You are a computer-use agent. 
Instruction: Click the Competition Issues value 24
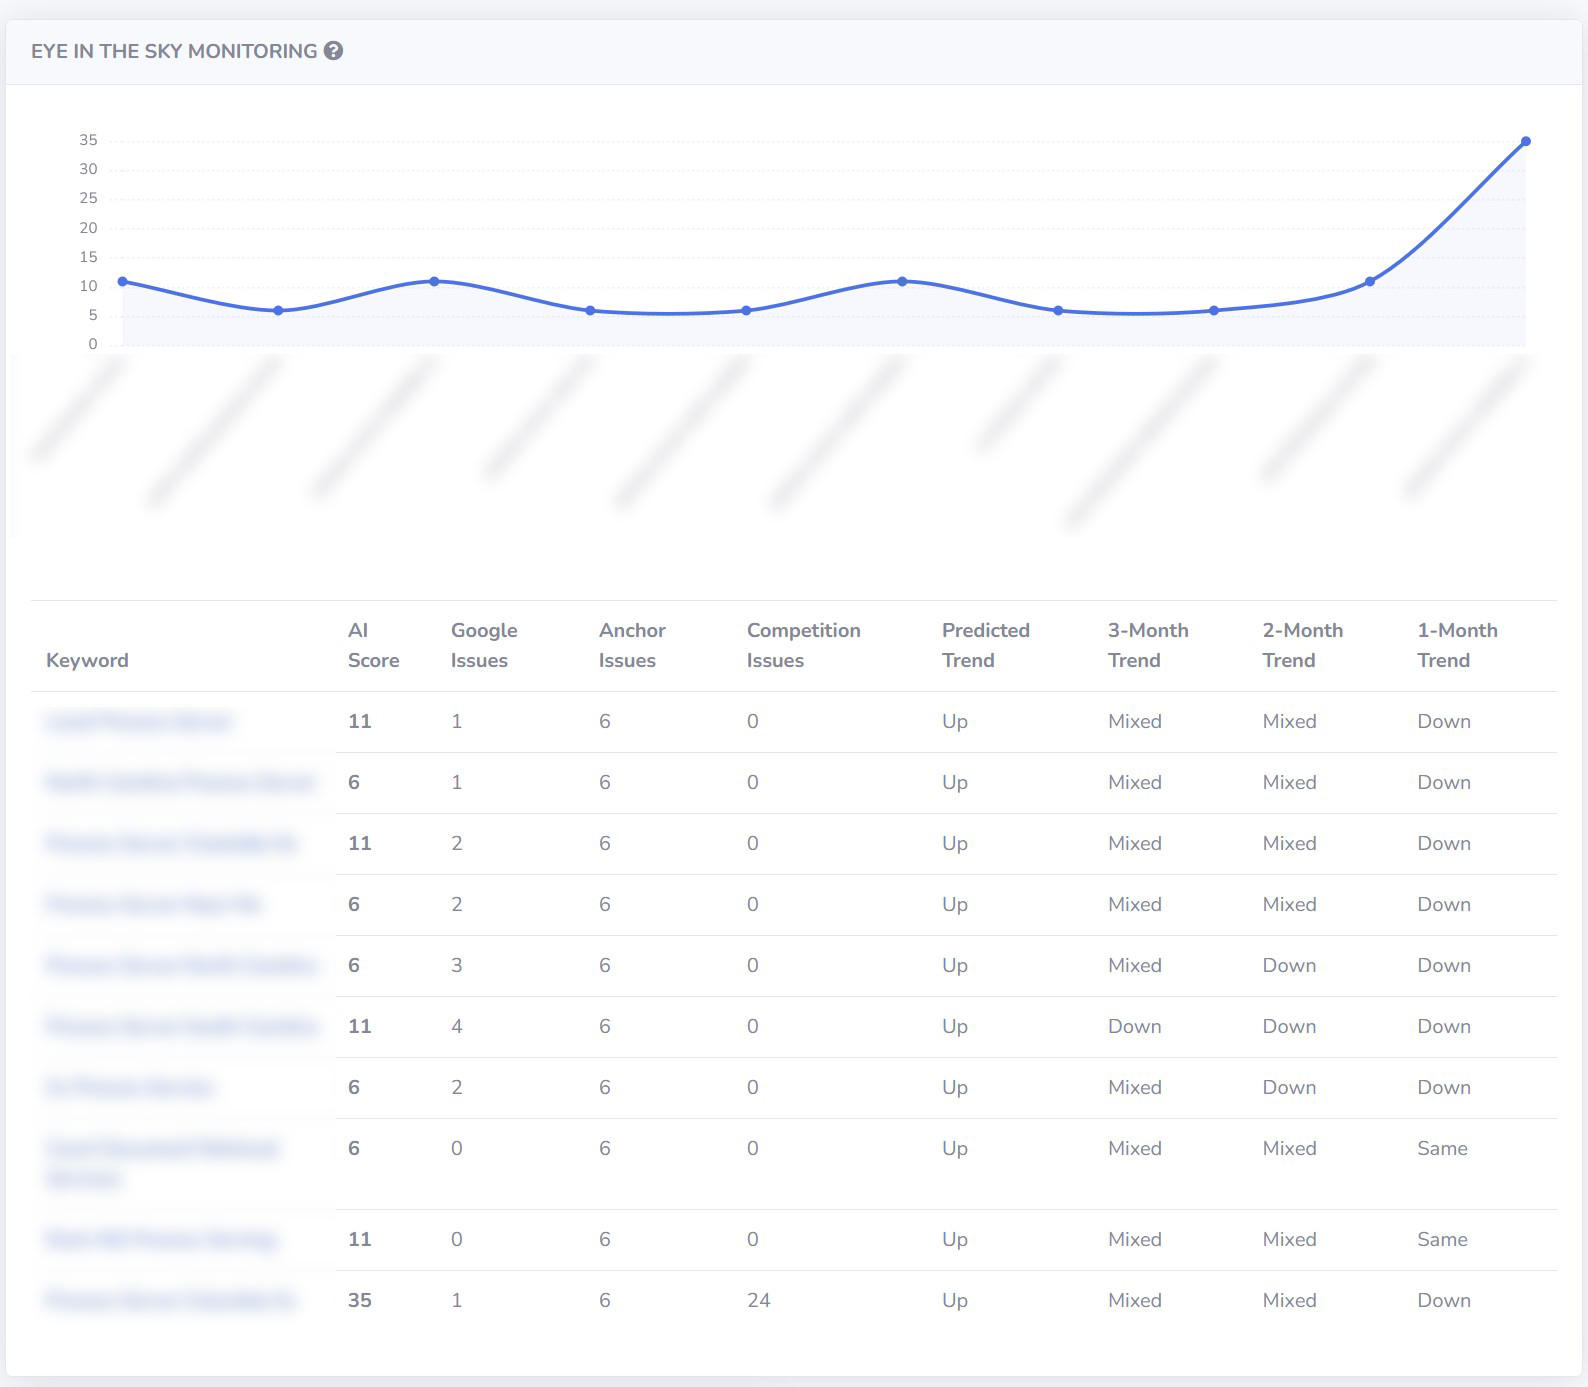[758, 1300]
